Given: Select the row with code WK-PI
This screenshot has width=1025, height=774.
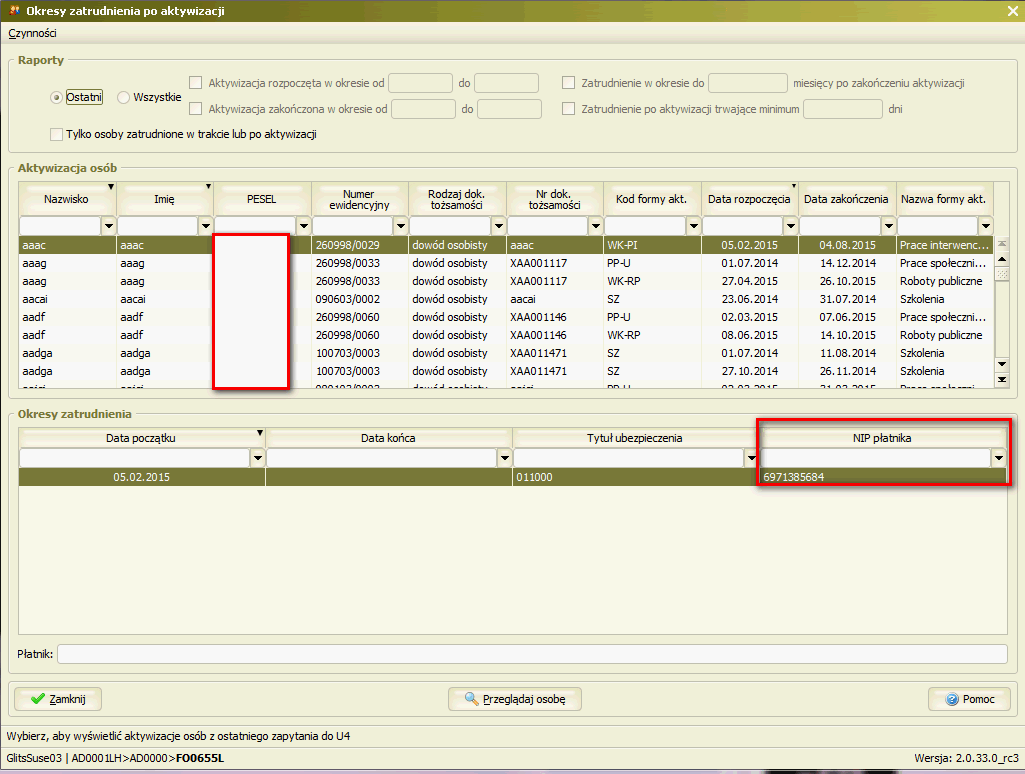Looking at the screenshot, I should click(x=506, y=245).
